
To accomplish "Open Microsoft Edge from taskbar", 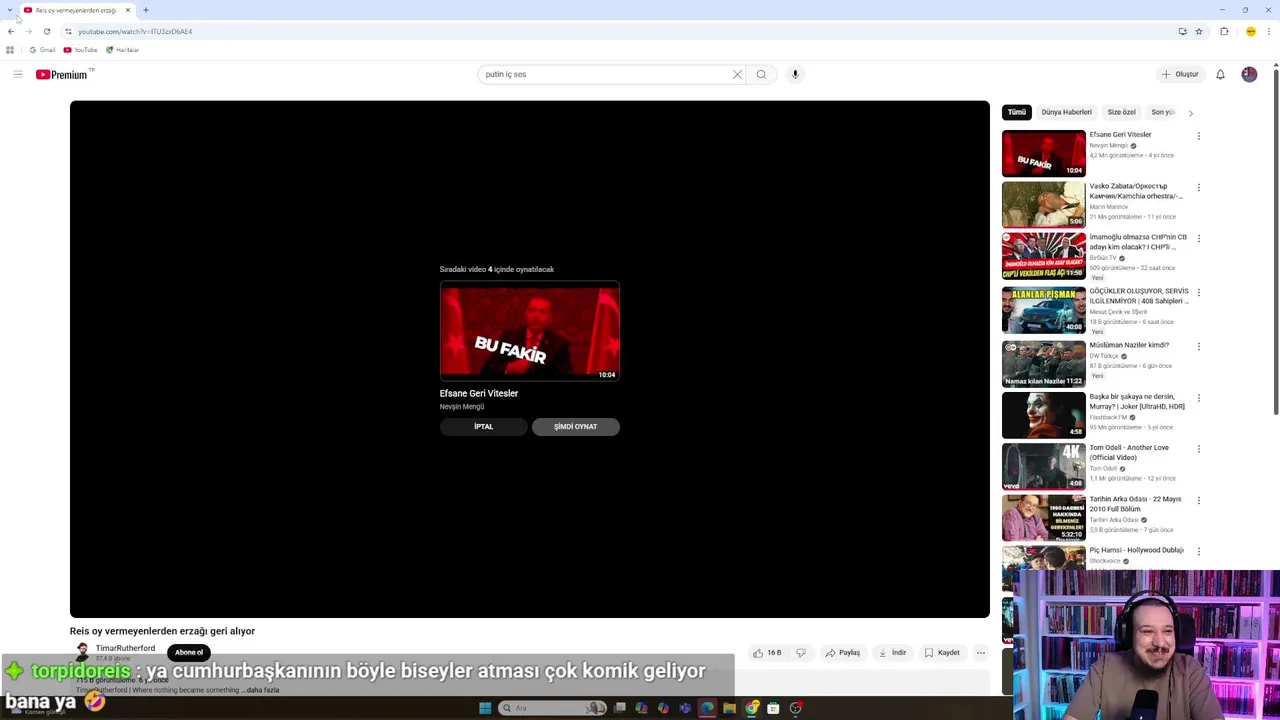I will (x=707, y=708).
